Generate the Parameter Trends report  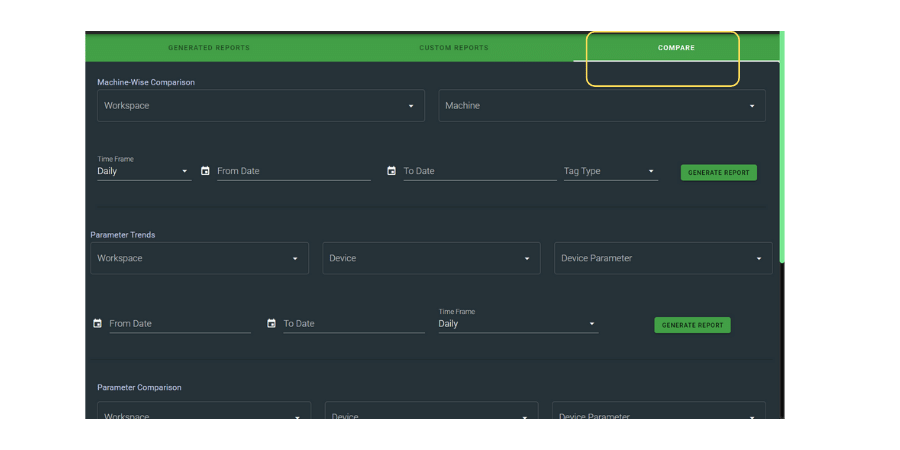(692, 325)
